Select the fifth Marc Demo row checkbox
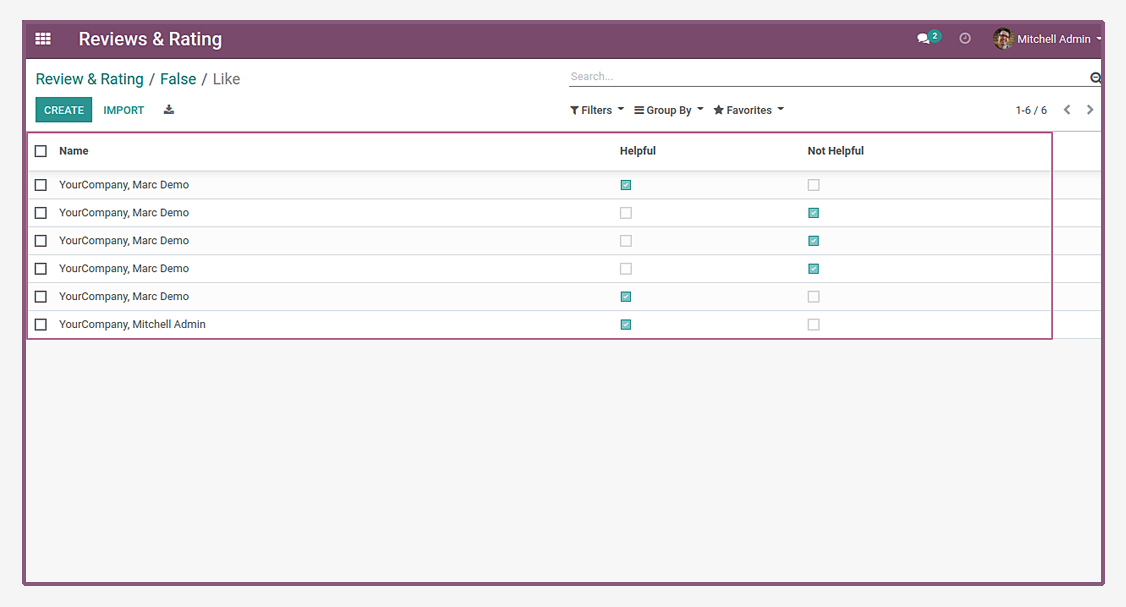 click(41, 297)
